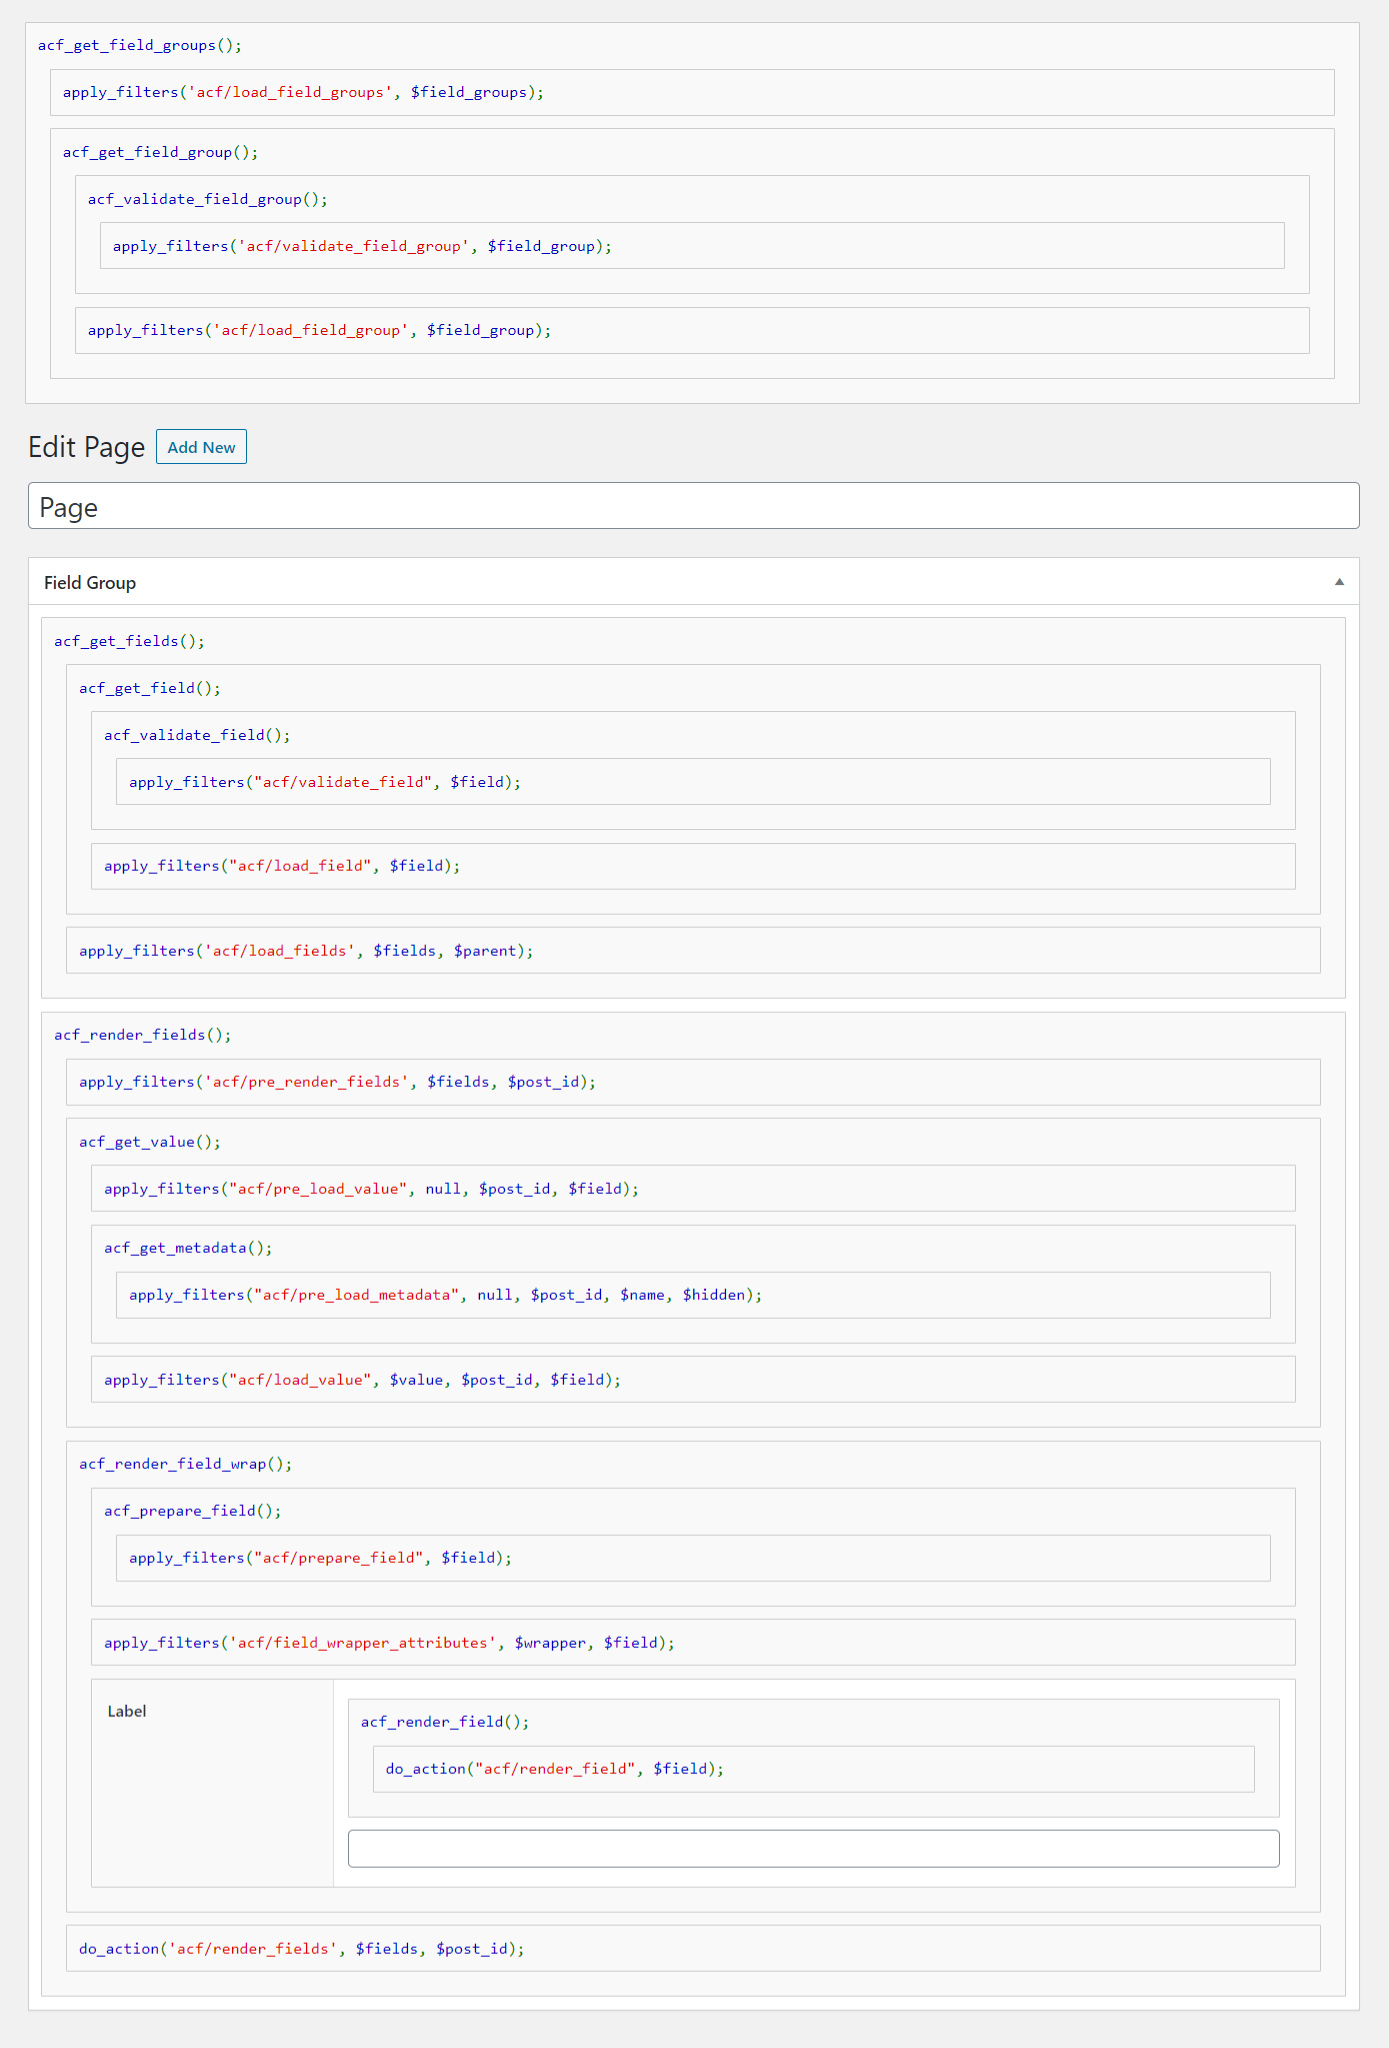Select the acf_get_field_groups(); line
Image resolution: width=1389 pixels, height=2048 pixels.
tap(140, 46)
